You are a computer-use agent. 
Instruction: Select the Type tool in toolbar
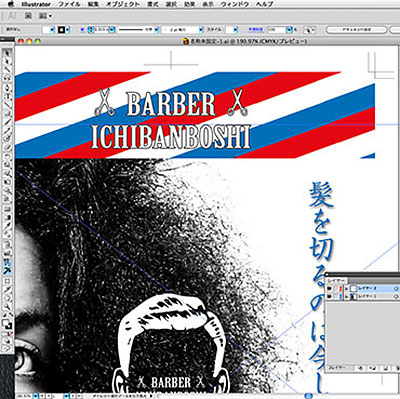click(x=7, y=96)
